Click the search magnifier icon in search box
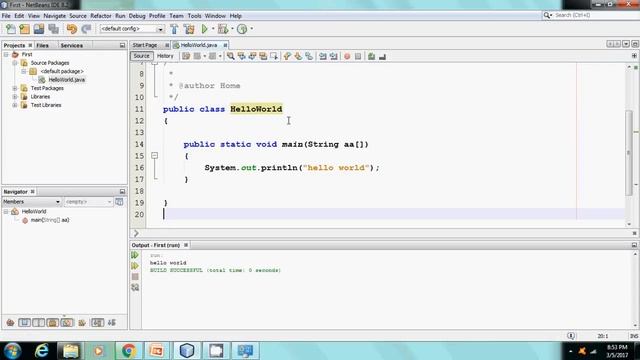 tap(547, 15)
